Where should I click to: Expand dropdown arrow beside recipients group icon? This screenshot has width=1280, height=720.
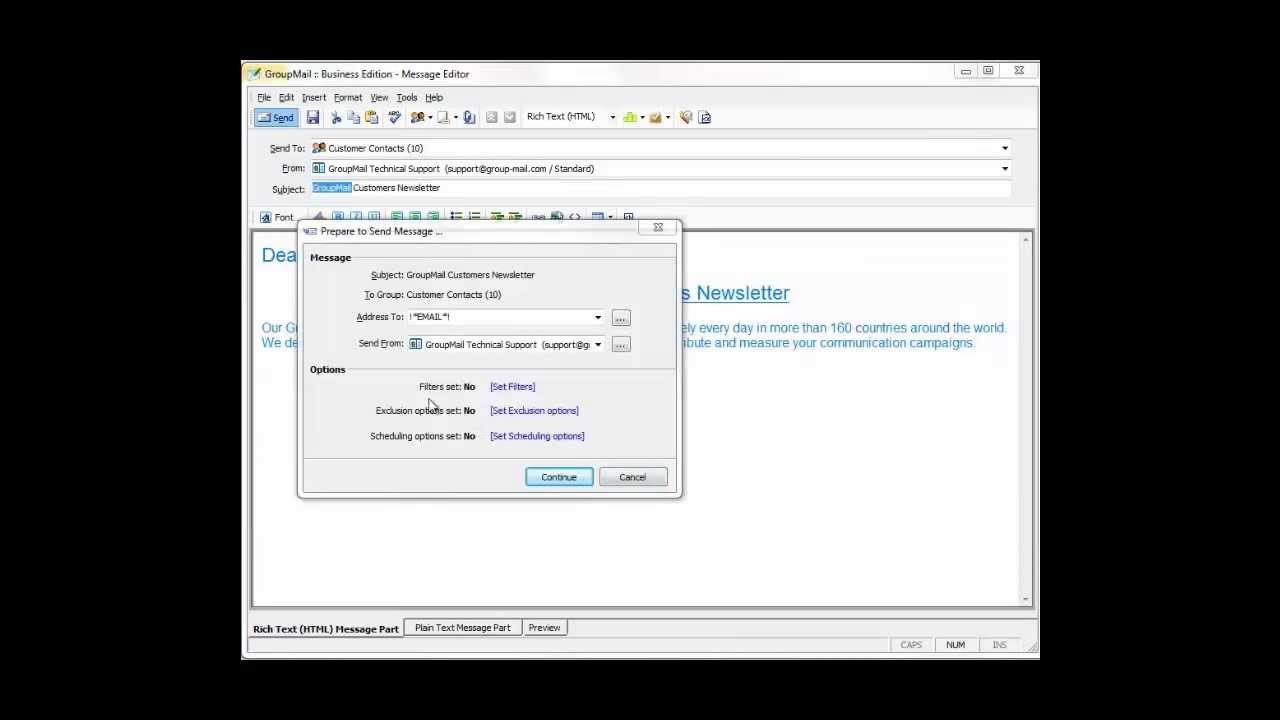[430, 118]
